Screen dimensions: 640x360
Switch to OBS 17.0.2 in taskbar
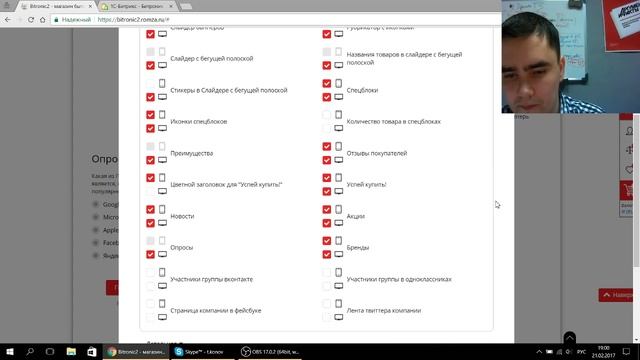[x=269, y=351]
